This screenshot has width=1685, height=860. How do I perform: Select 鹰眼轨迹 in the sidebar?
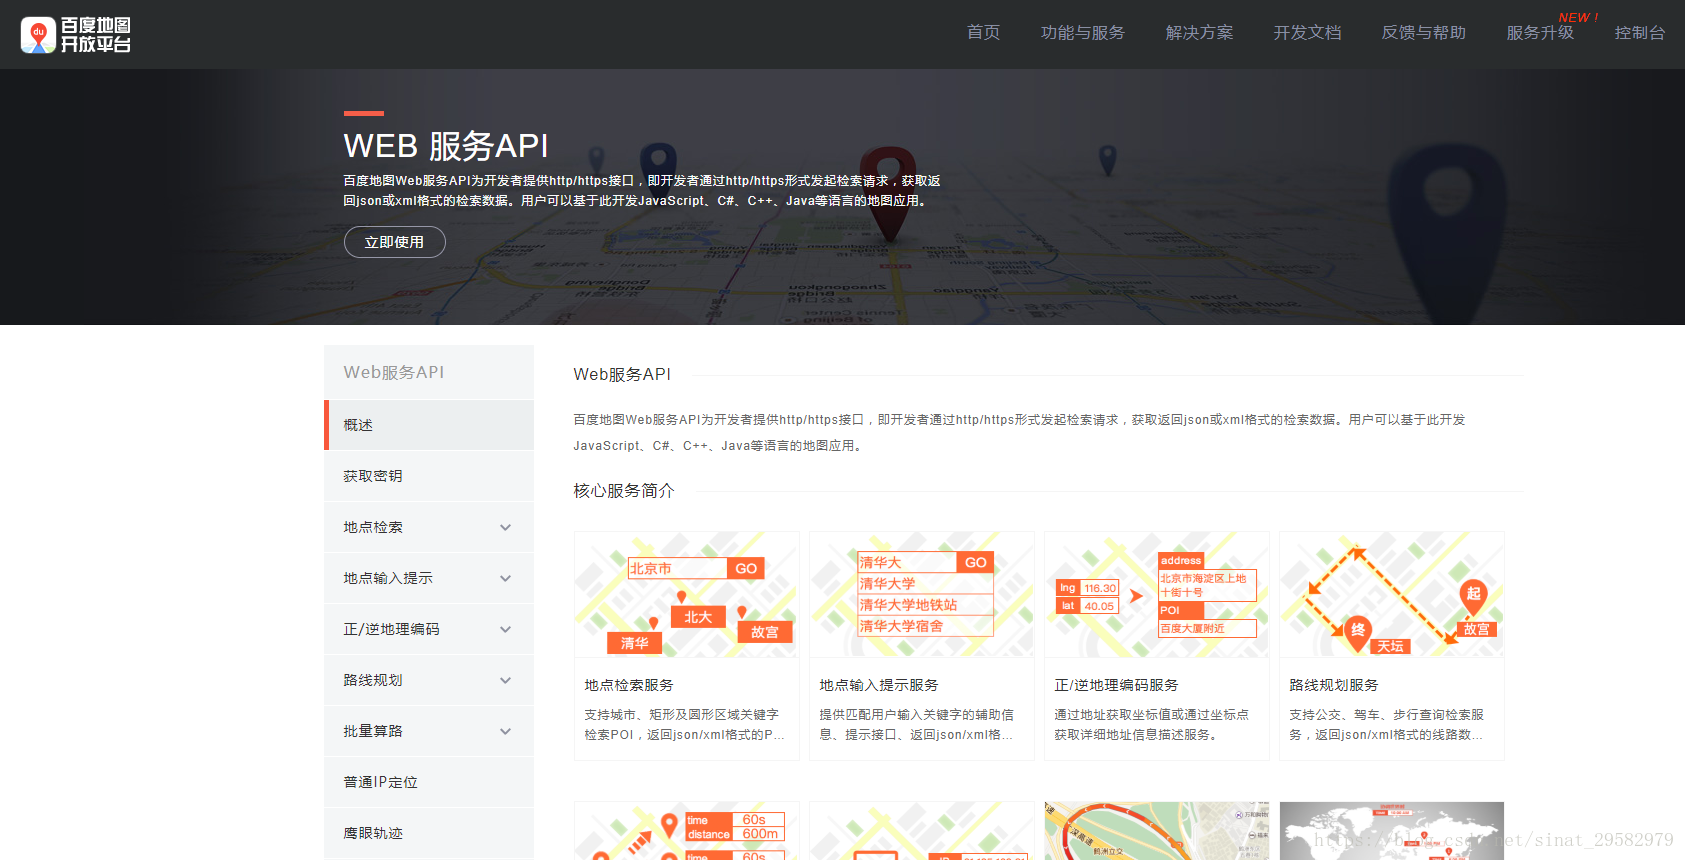tap(429, 833)
